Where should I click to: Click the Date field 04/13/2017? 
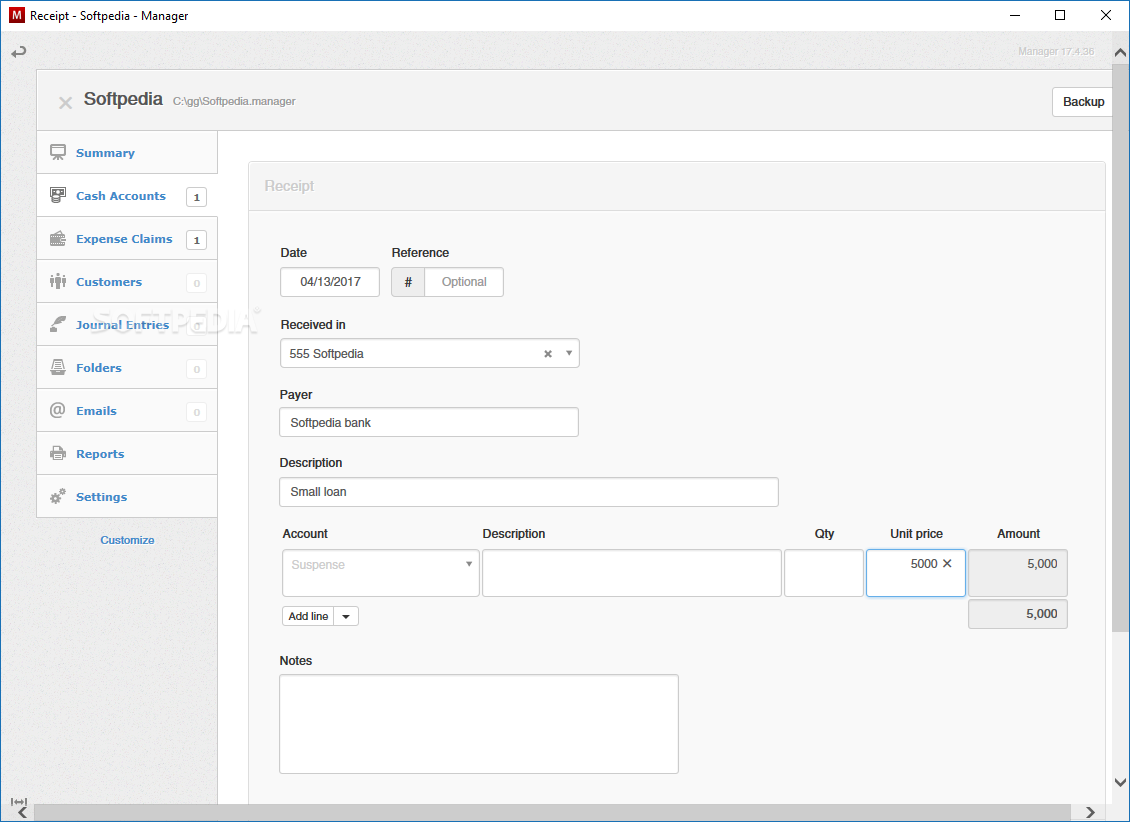pyautogui.click(x=330, y=282)
